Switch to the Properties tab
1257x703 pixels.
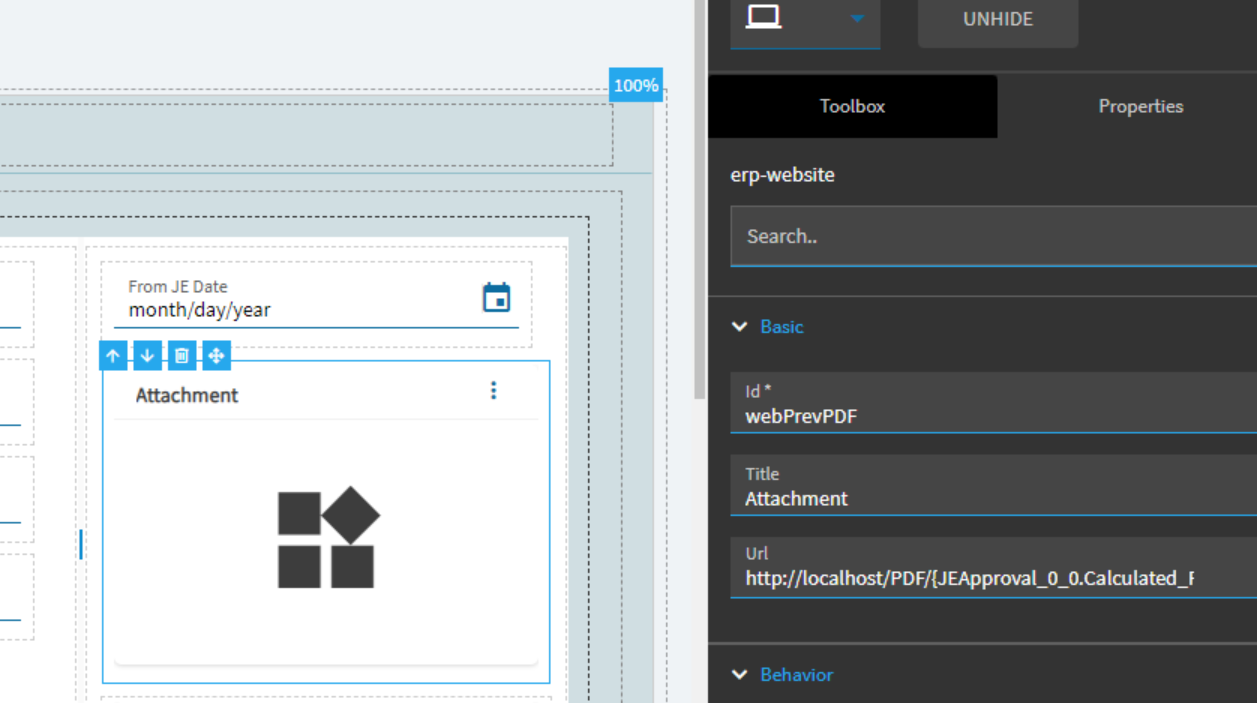point(1140,106)
